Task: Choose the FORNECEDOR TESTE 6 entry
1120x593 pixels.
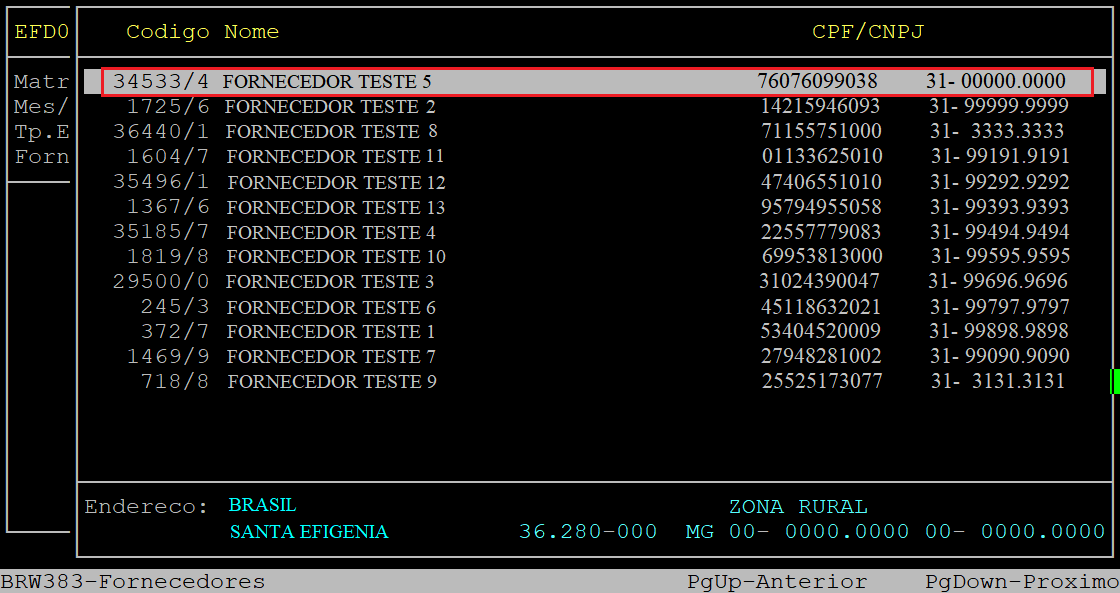Action: tap(331, 307)
